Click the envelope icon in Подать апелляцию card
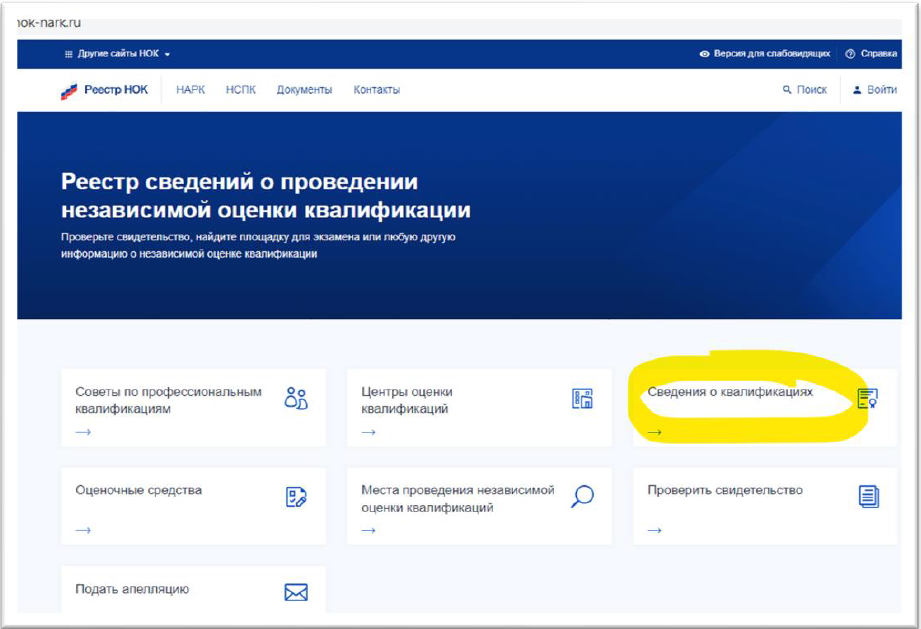 click(x=296, y=592)
